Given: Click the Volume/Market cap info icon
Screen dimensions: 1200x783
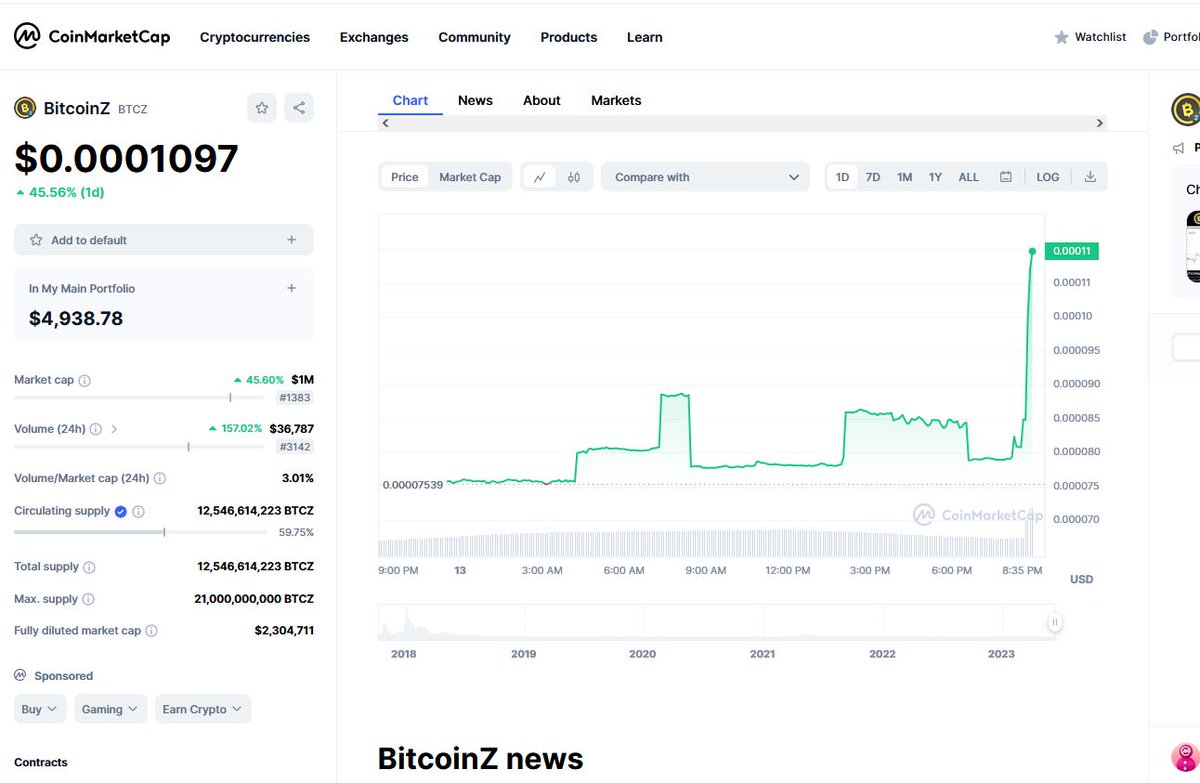Looking at the screenshot, I should click(x=160, y=479).
